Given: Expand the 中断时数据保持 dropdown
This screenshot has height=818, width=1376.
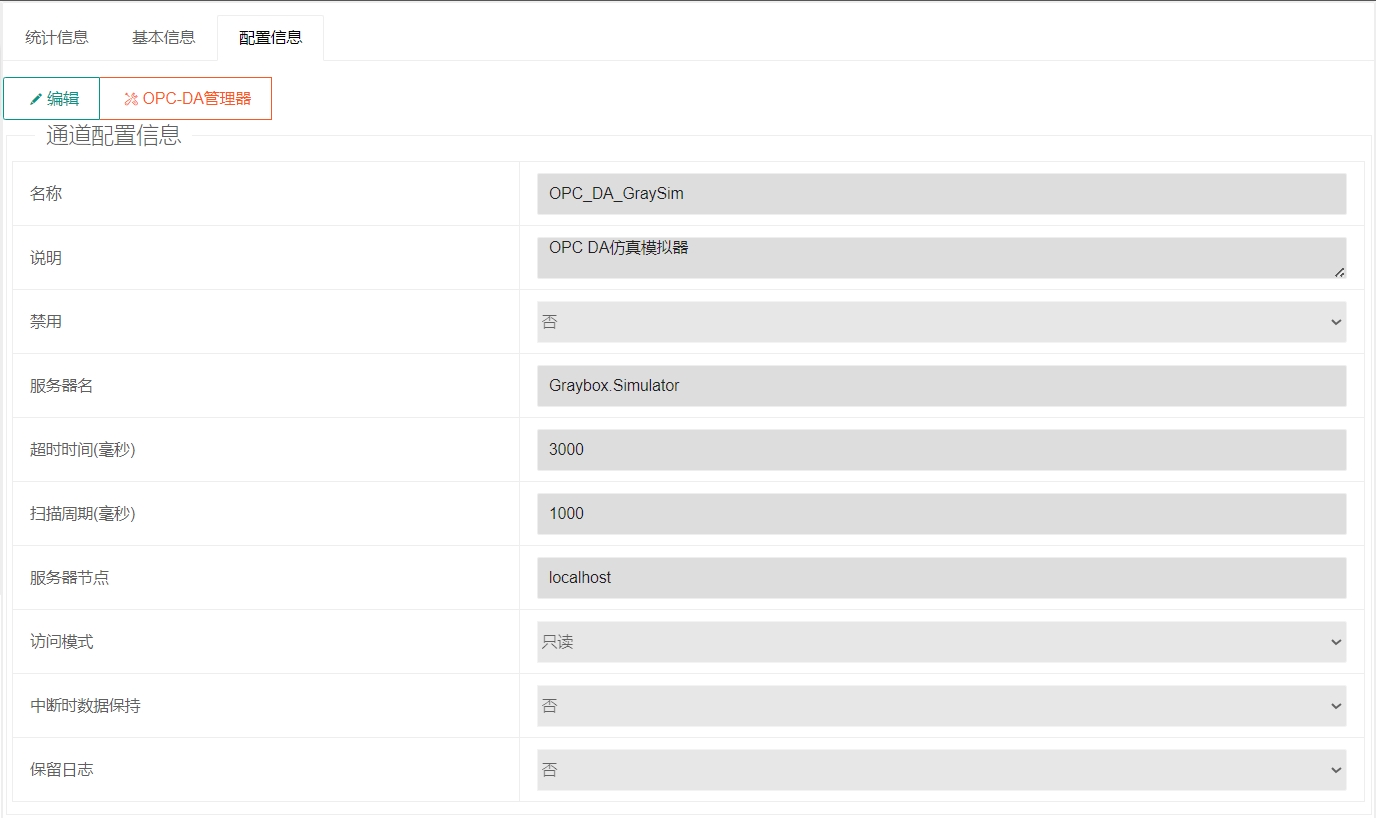Looking at the screenshot, I should click(941, 706).
